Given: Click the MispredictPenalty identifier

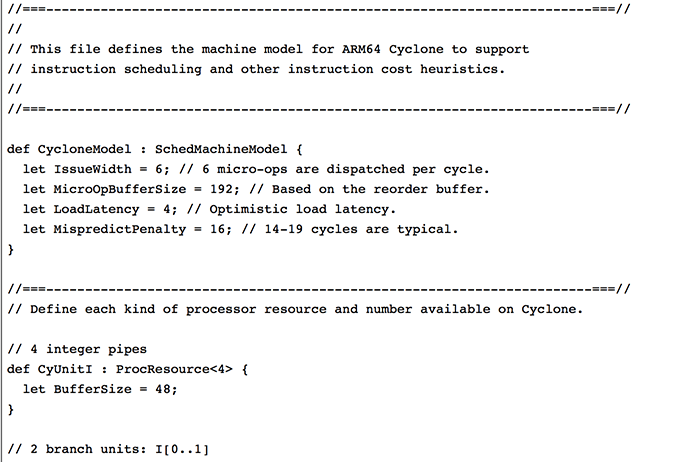Looking at the screenshot, I should click(119, 229).
